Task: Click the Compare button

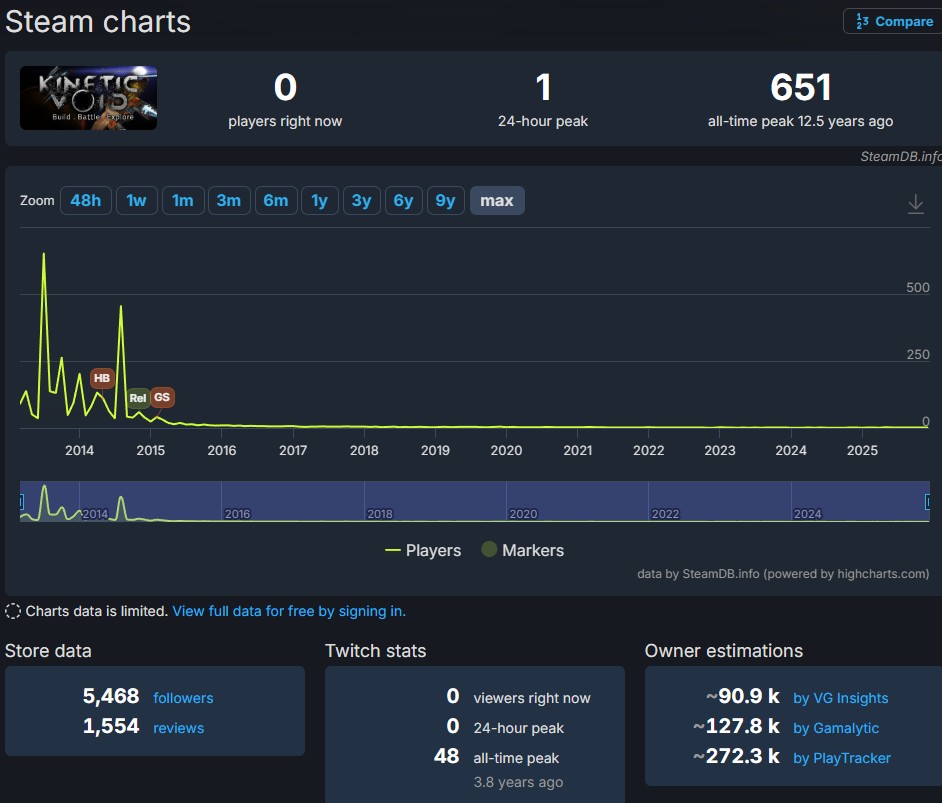Action: point(894,22)
